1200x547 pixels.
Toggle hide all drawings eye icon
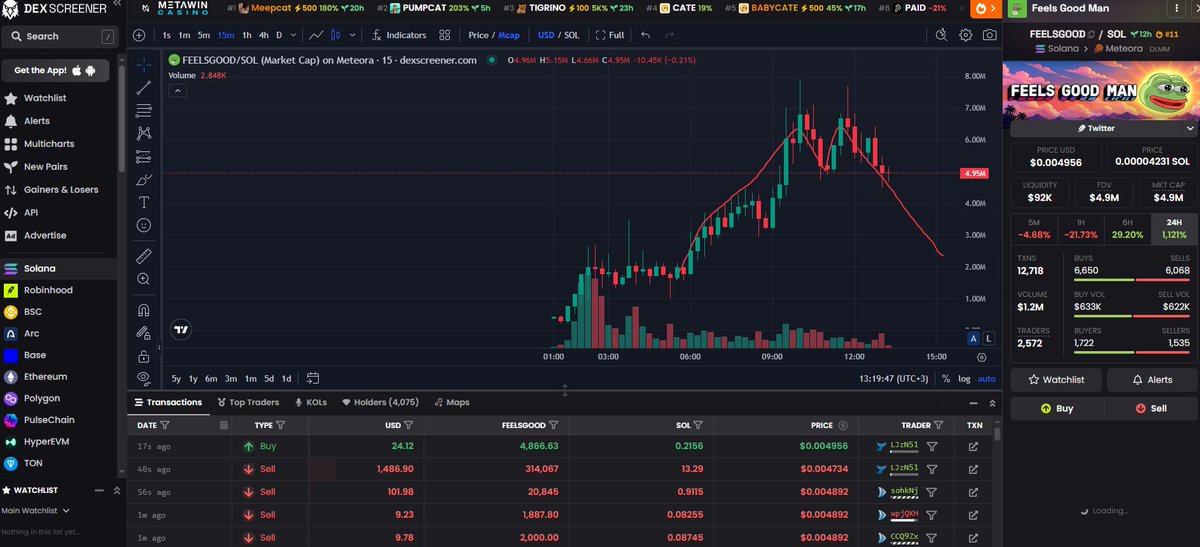pos(144,378)
